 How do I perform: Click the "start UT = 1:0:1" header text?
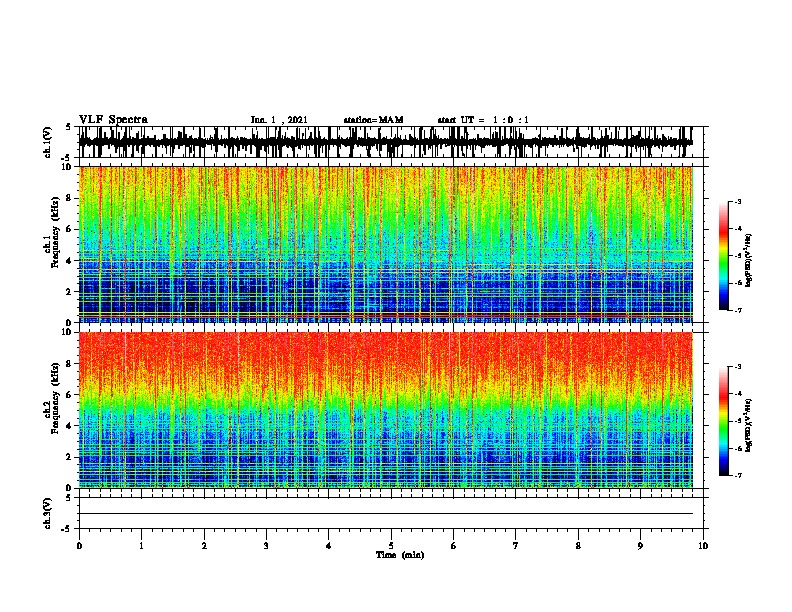click(x=483, y=120)
